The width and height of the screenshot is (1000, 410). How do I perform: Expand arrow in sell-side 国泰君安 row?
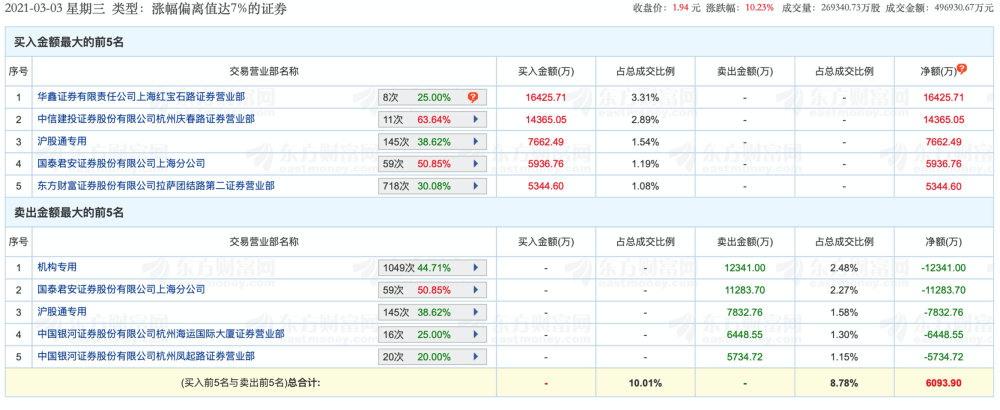coord(475,290)
